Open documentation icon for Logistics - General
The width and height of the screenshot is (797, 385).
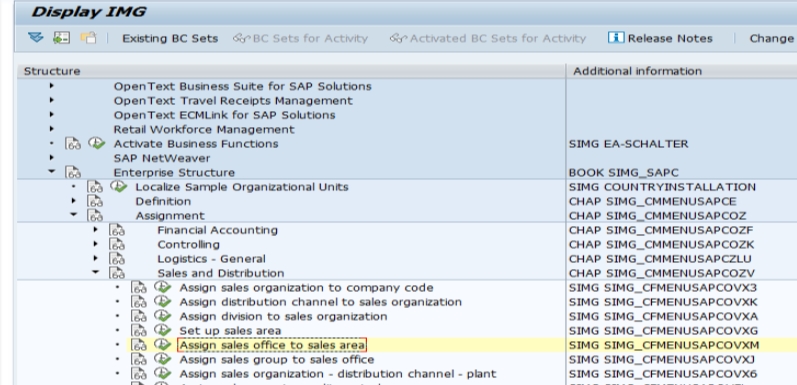tap(117, 259)
